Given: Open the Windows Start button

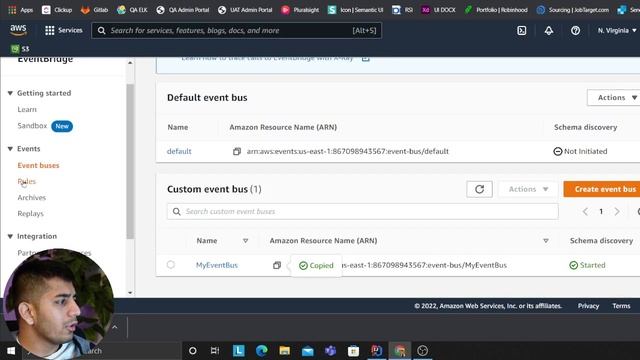Looking at the screenshot, I should (x=11, y=351).
